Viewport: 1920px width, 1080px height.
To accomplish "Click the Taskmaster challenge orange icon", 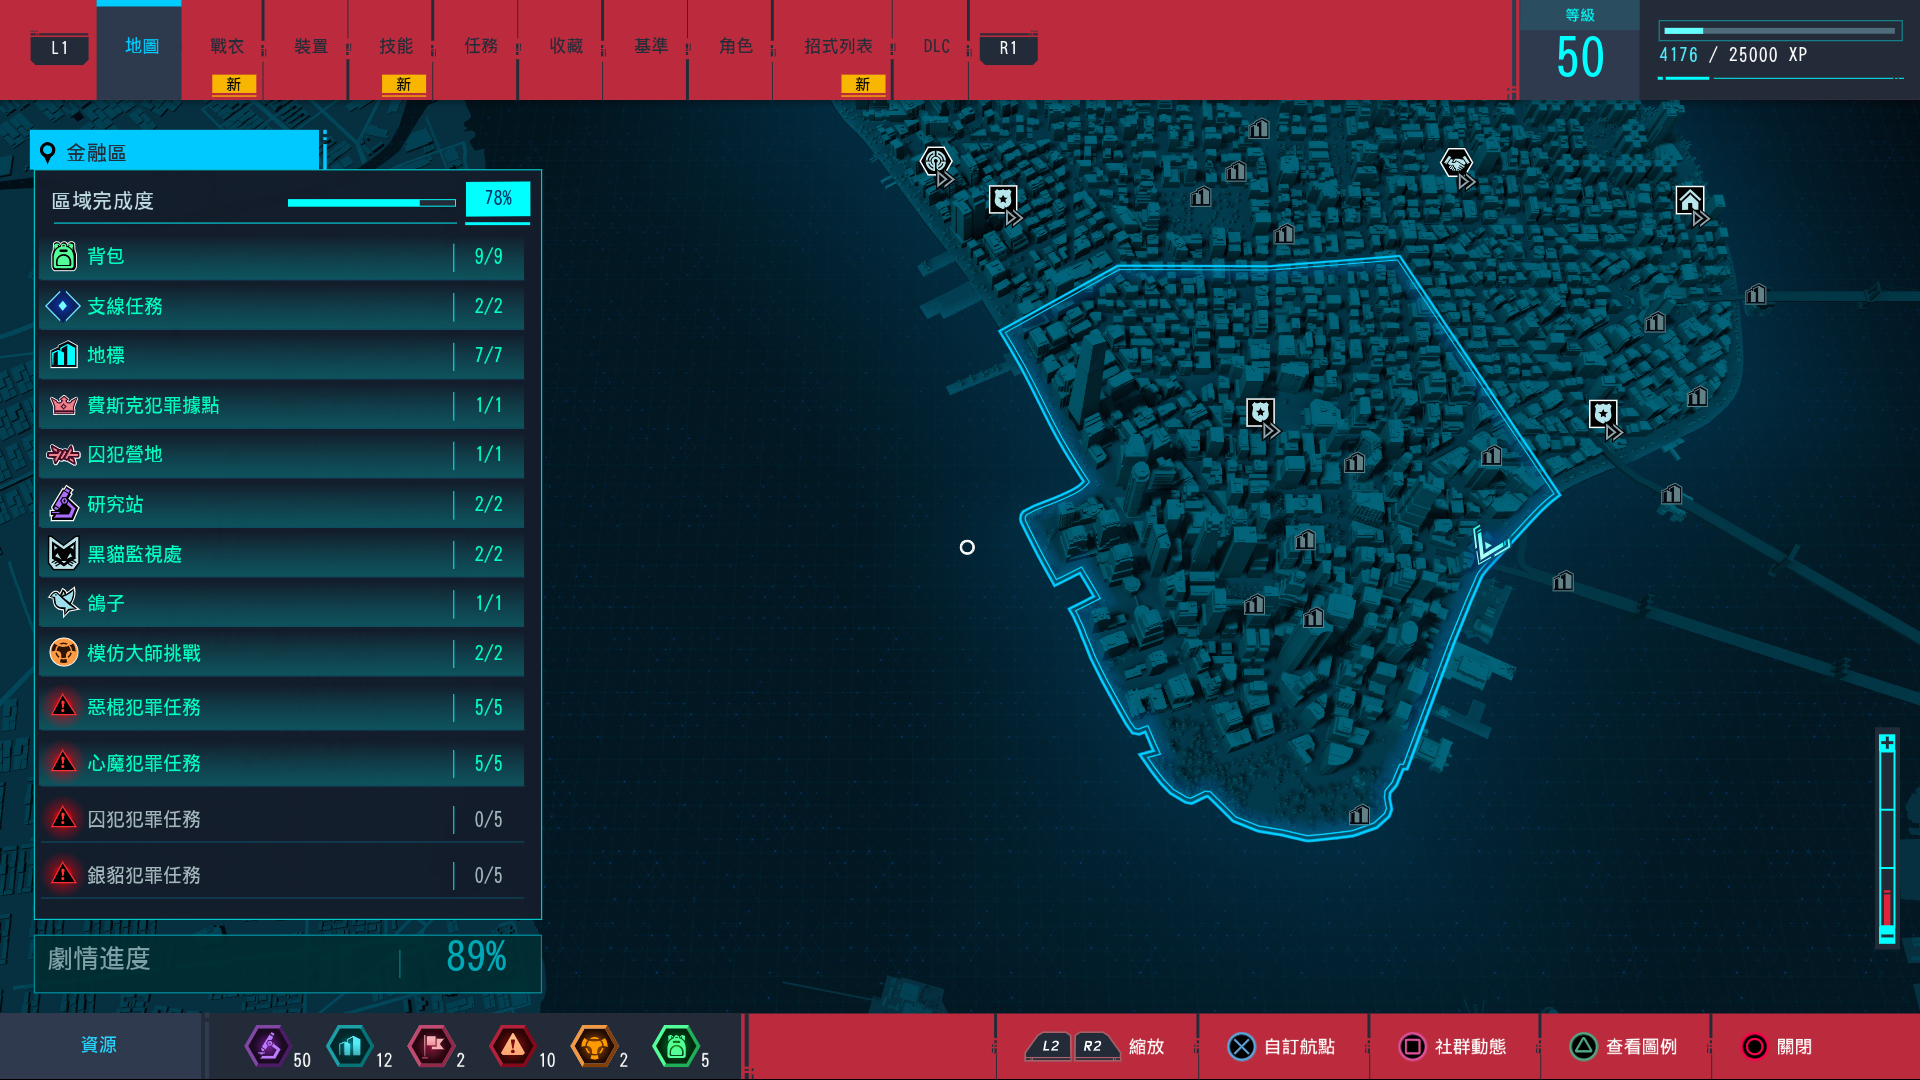I will 64,653.
